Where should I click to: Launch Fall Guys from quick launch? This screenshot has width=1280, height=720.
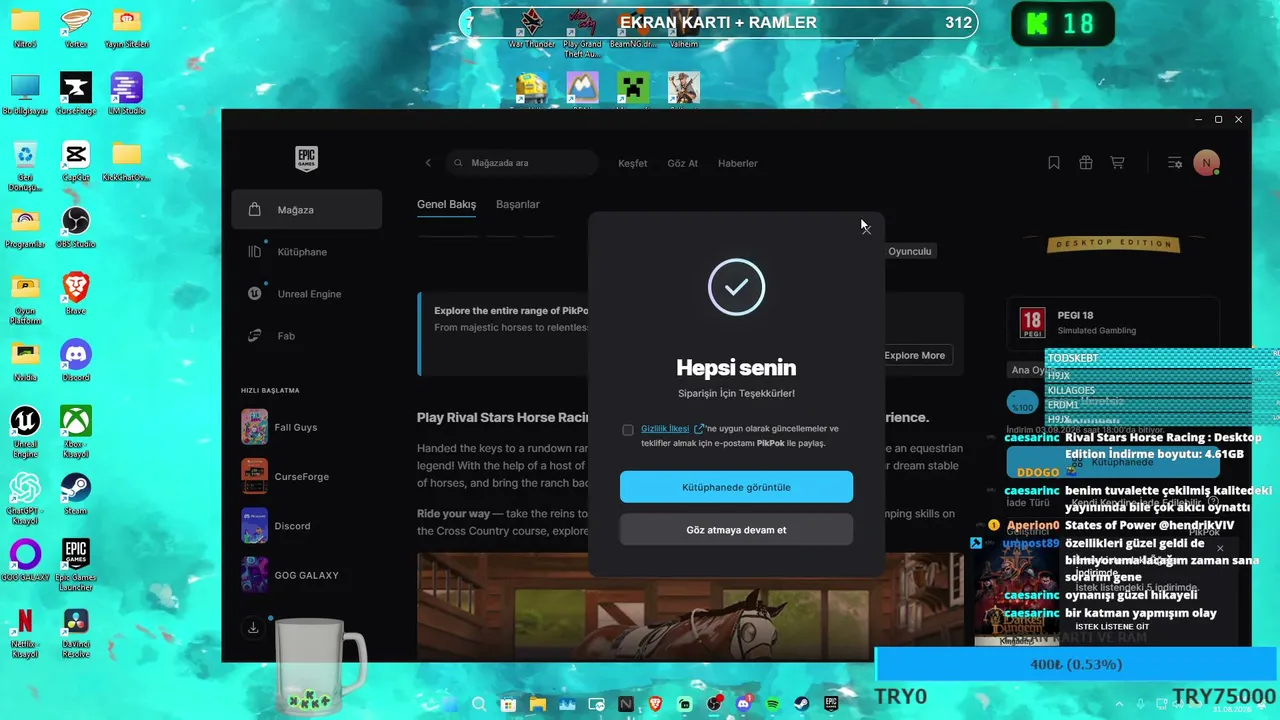coord(306,427)
